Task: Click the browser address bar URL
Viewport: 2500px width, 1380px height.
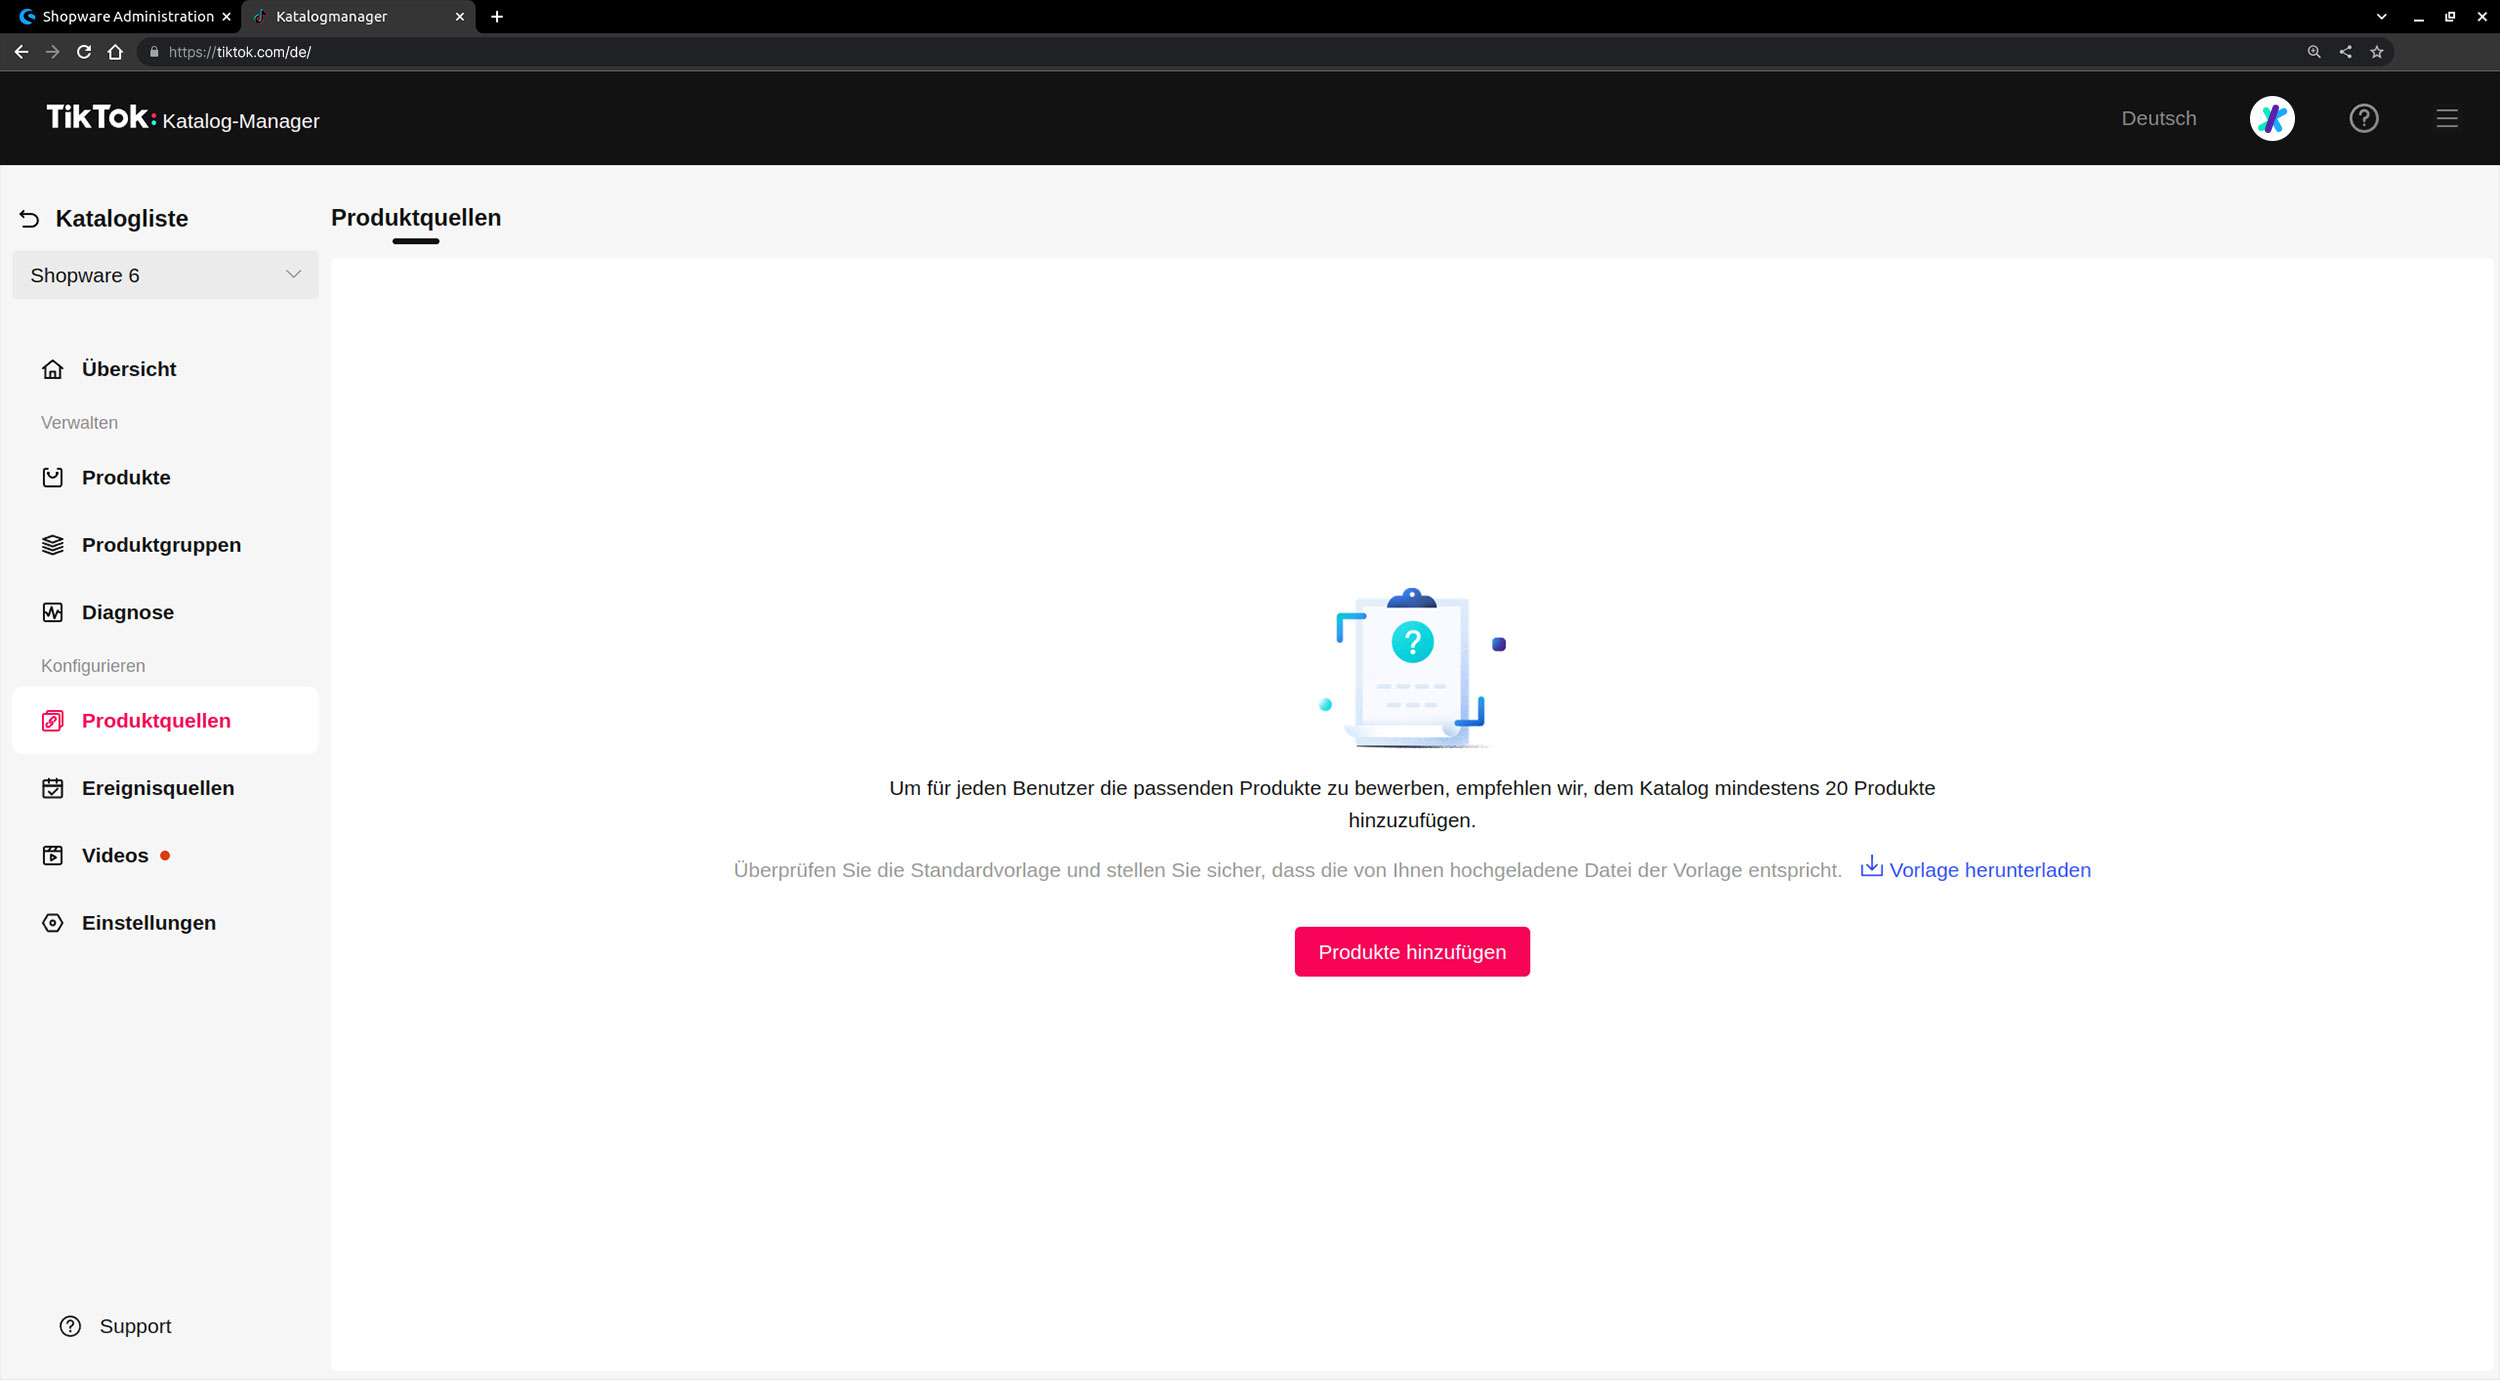Action: (240, 52)
